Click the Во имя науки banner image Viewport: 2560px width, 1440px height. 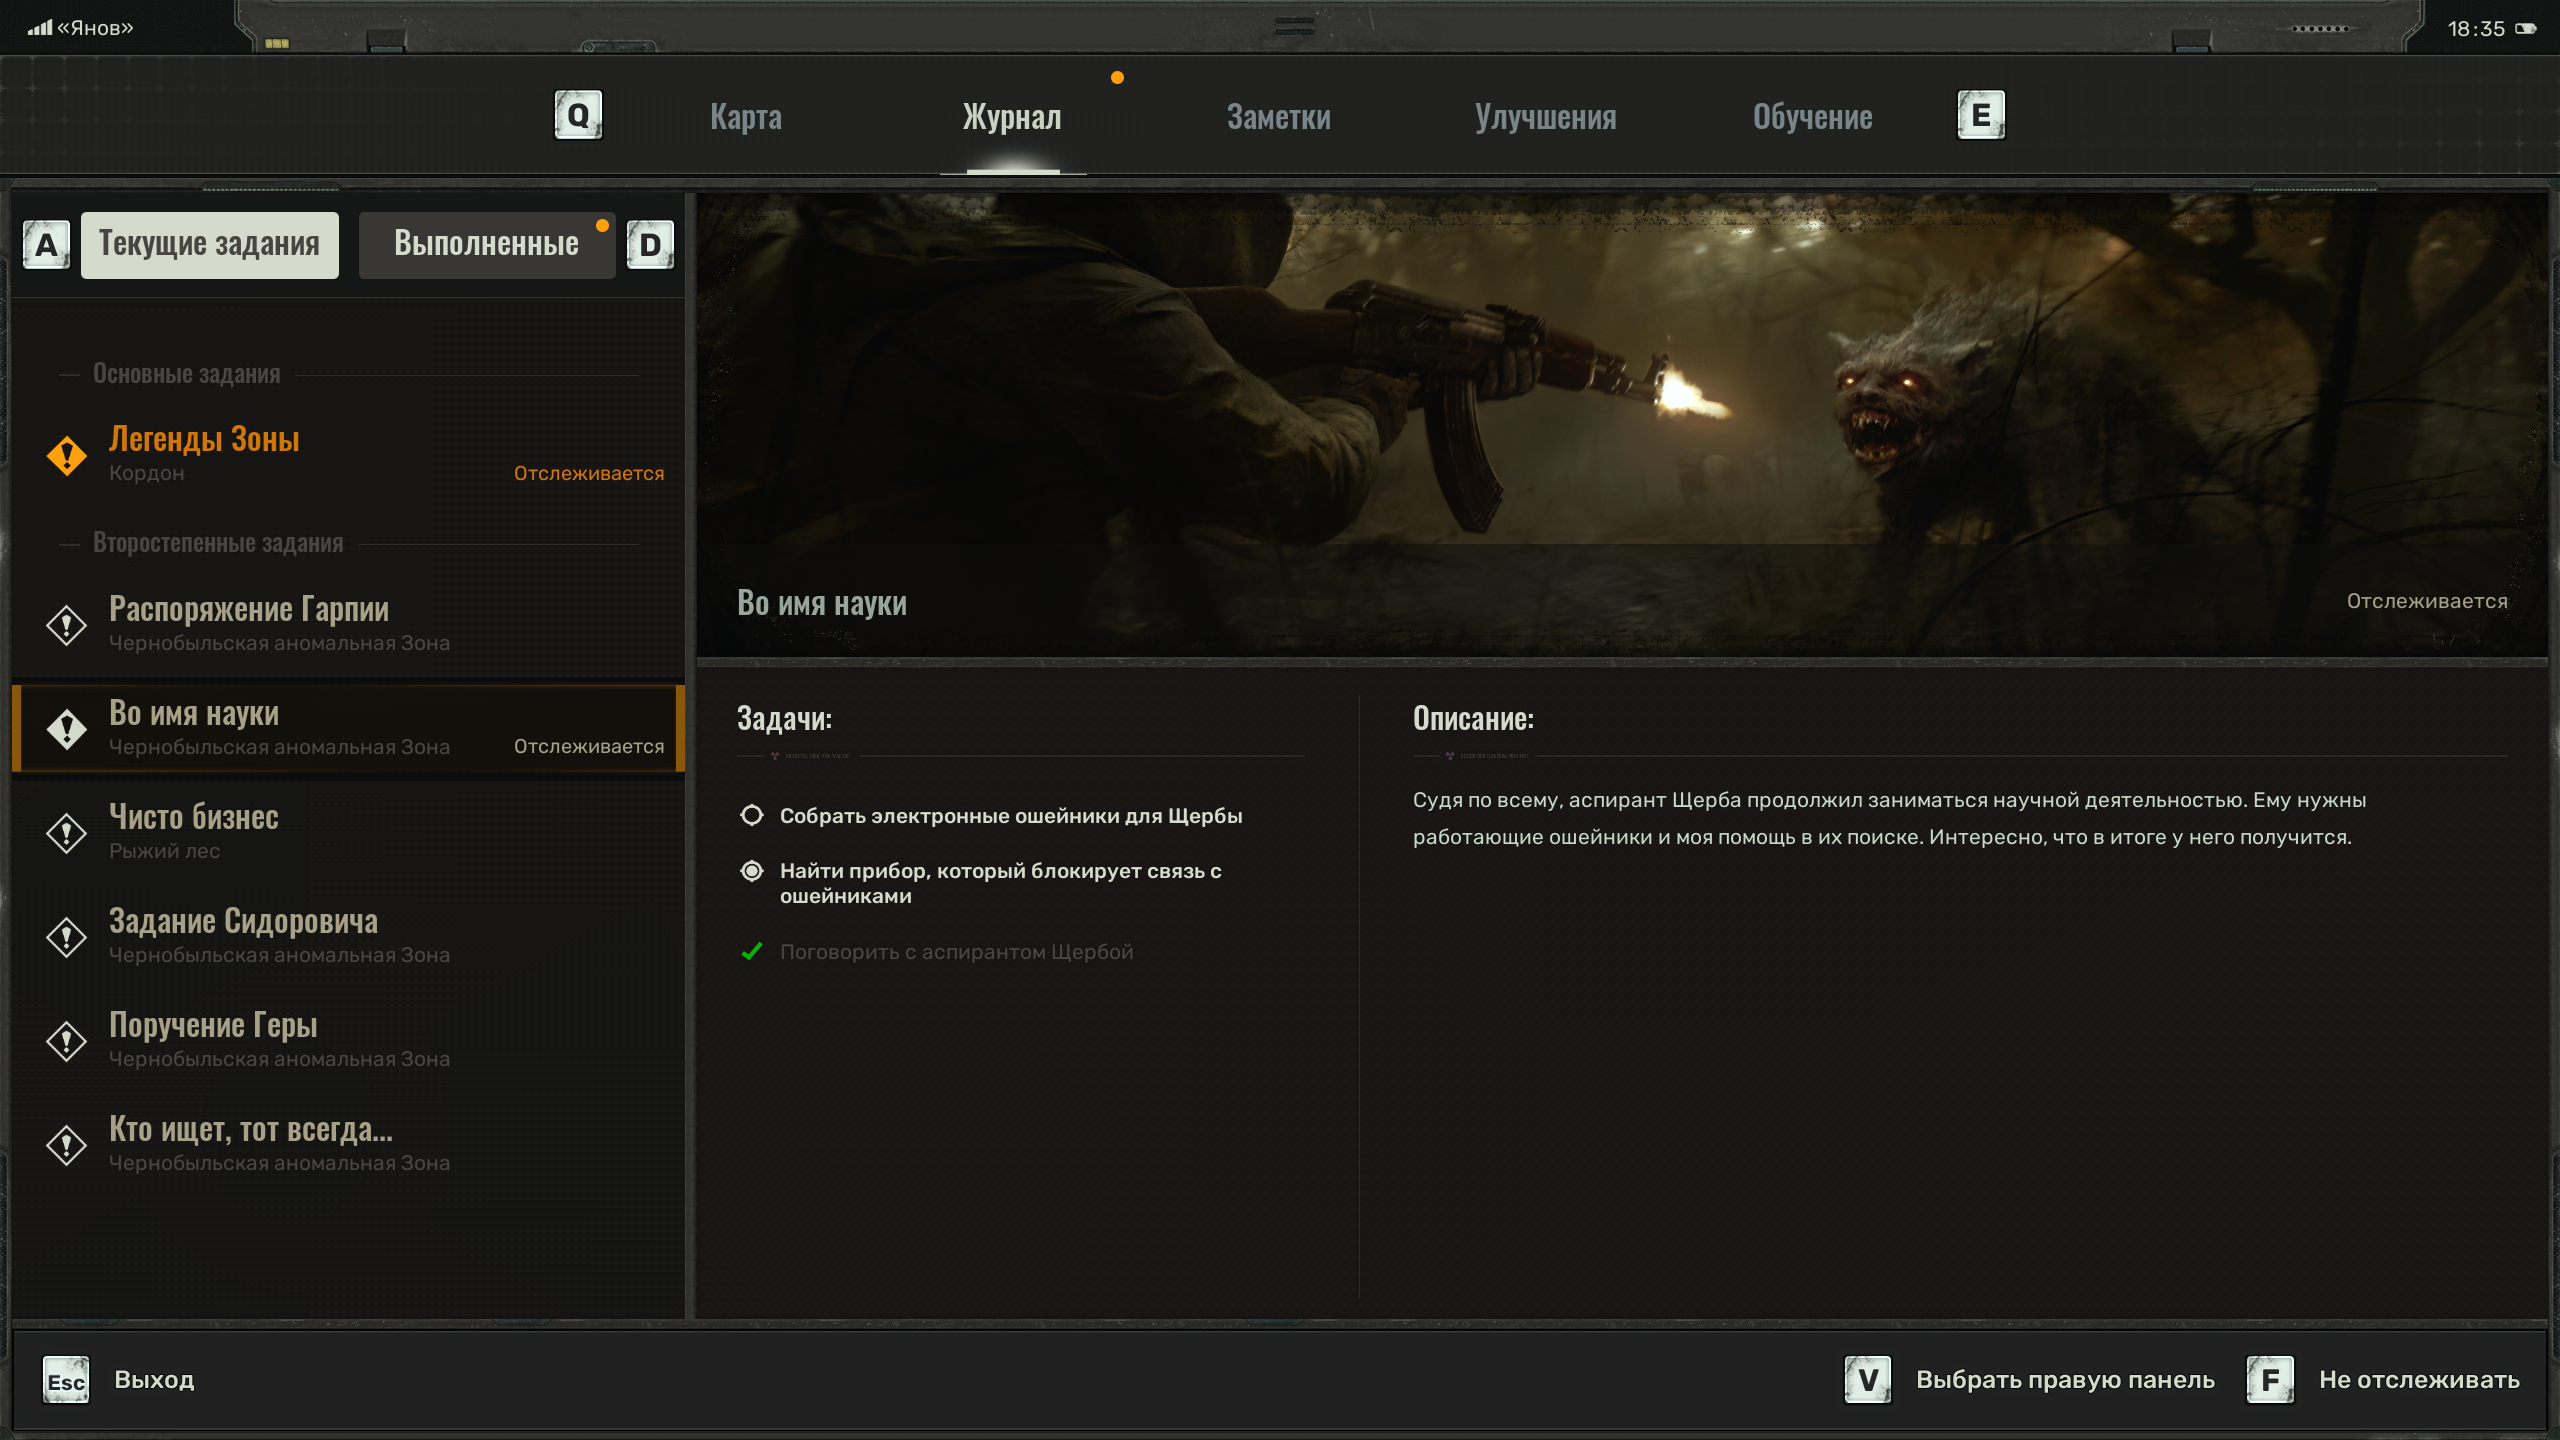[1620, 425]
